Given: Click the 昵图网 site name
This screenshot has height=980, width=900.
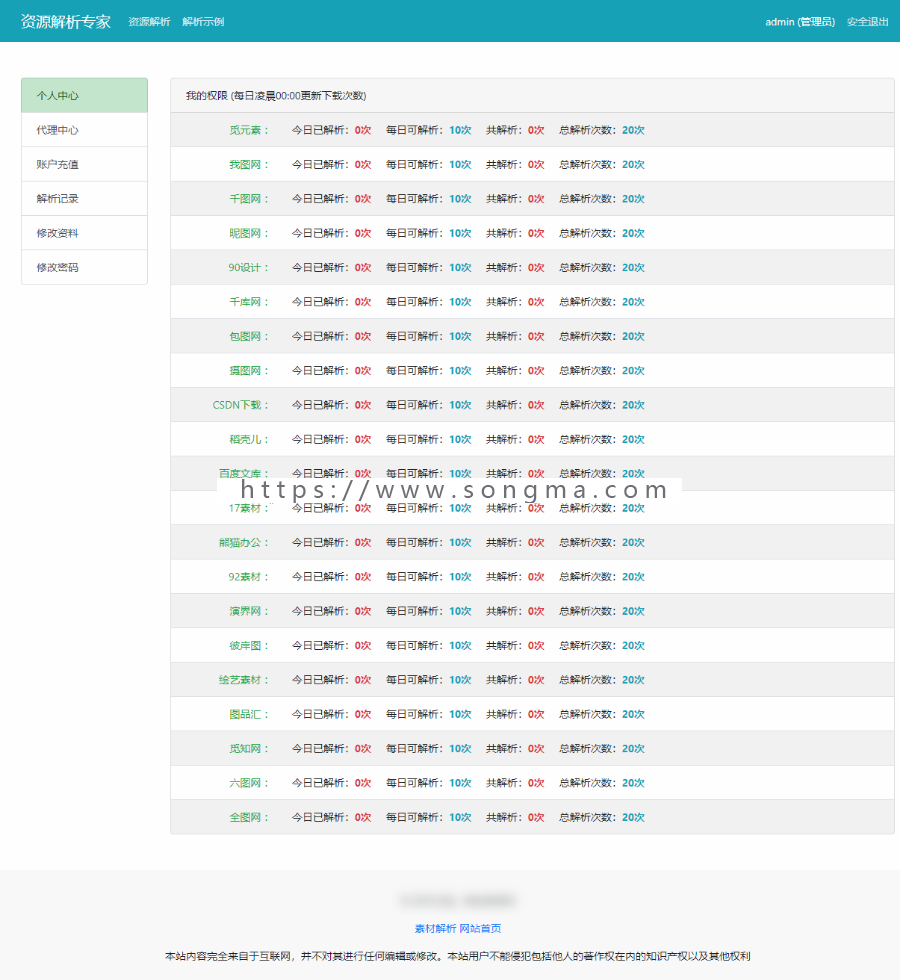Looking at the screenshot, I should click(x=249, y=233).
